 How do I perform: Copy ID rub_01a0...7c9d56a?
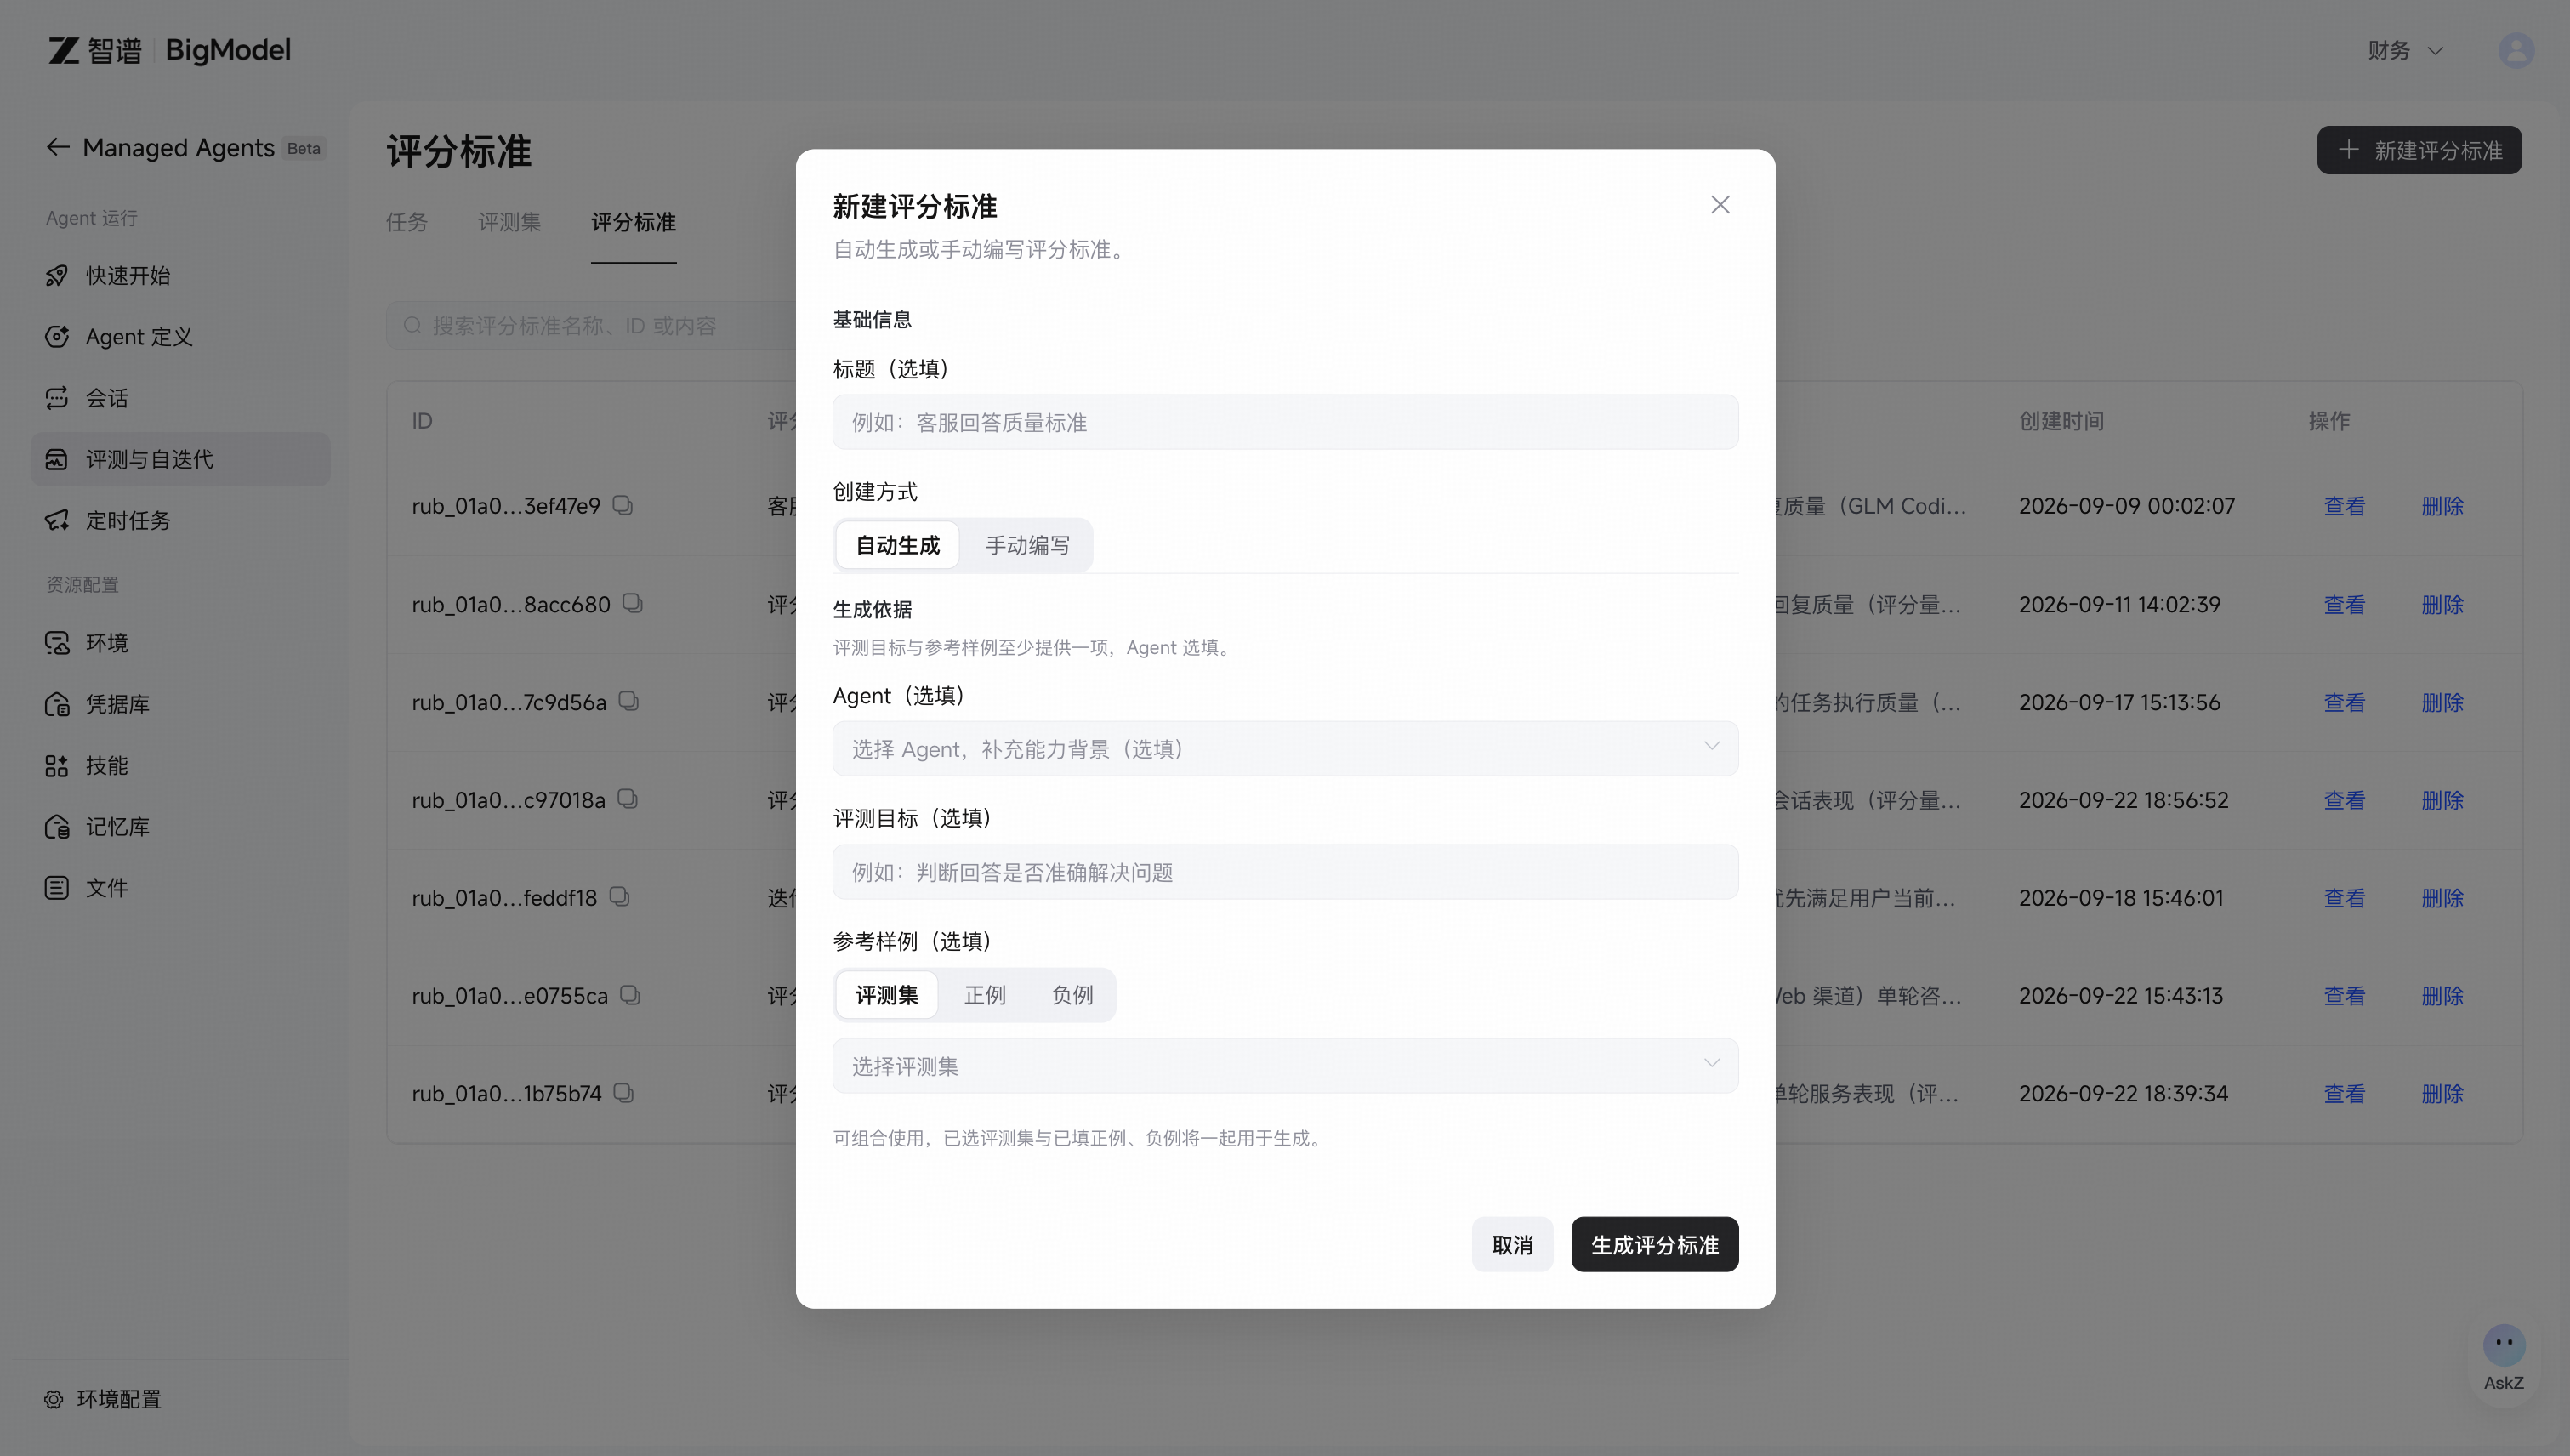628,701
